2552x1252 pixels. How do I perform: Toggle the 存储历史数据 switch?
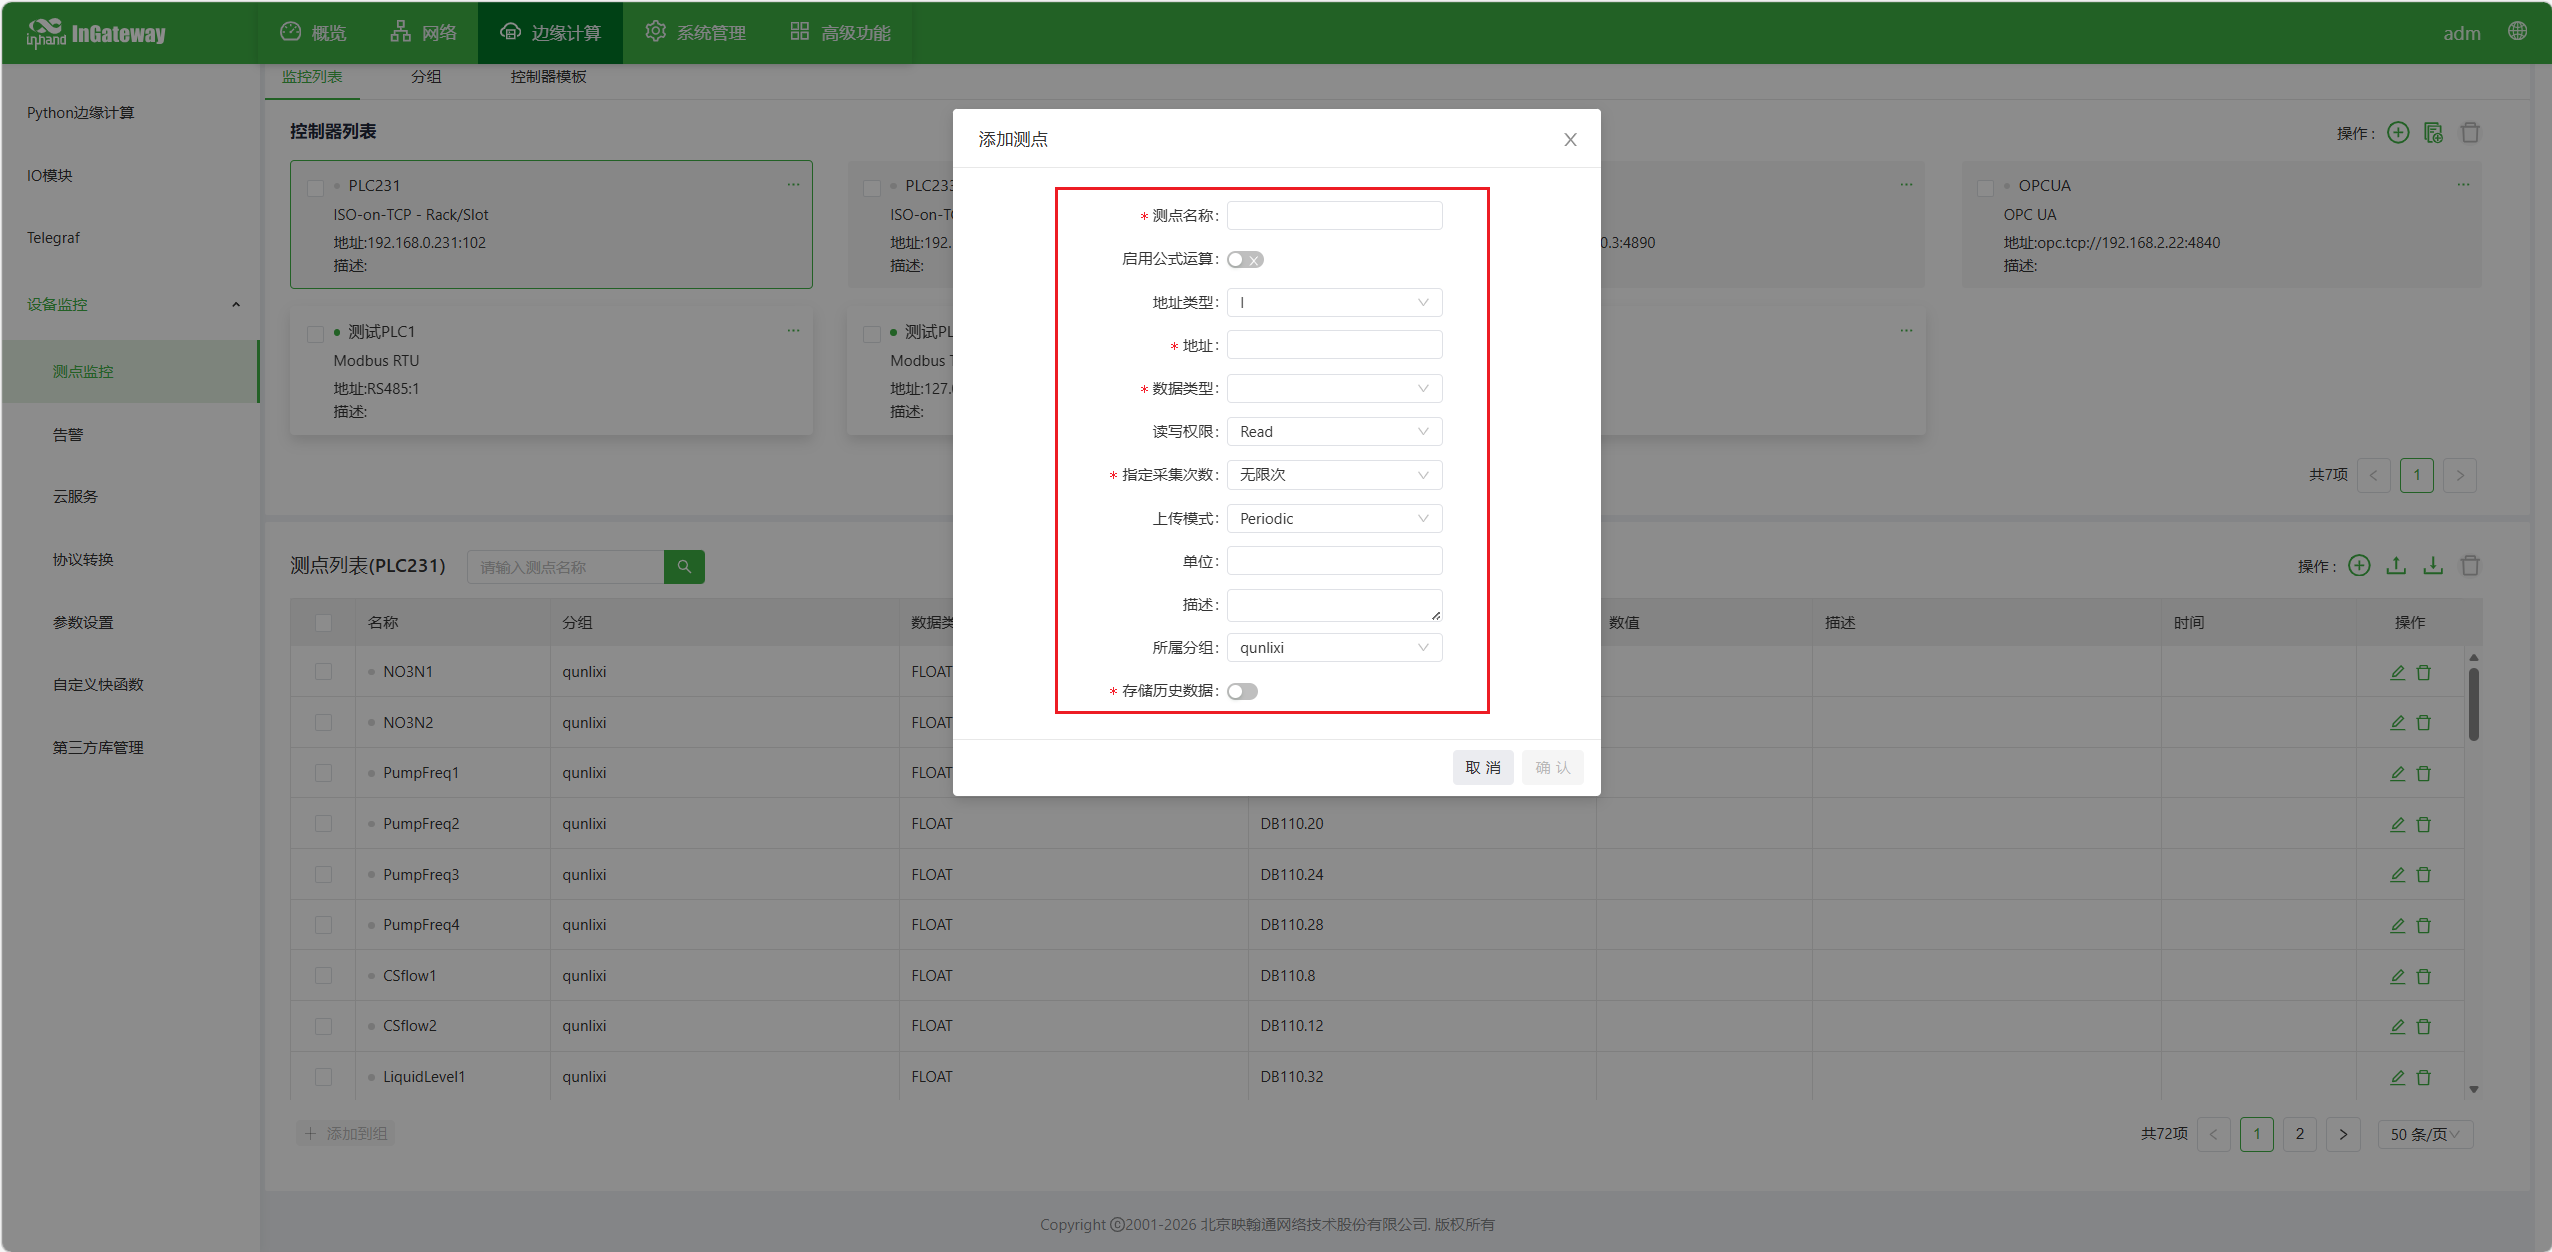click(1242, 692)
